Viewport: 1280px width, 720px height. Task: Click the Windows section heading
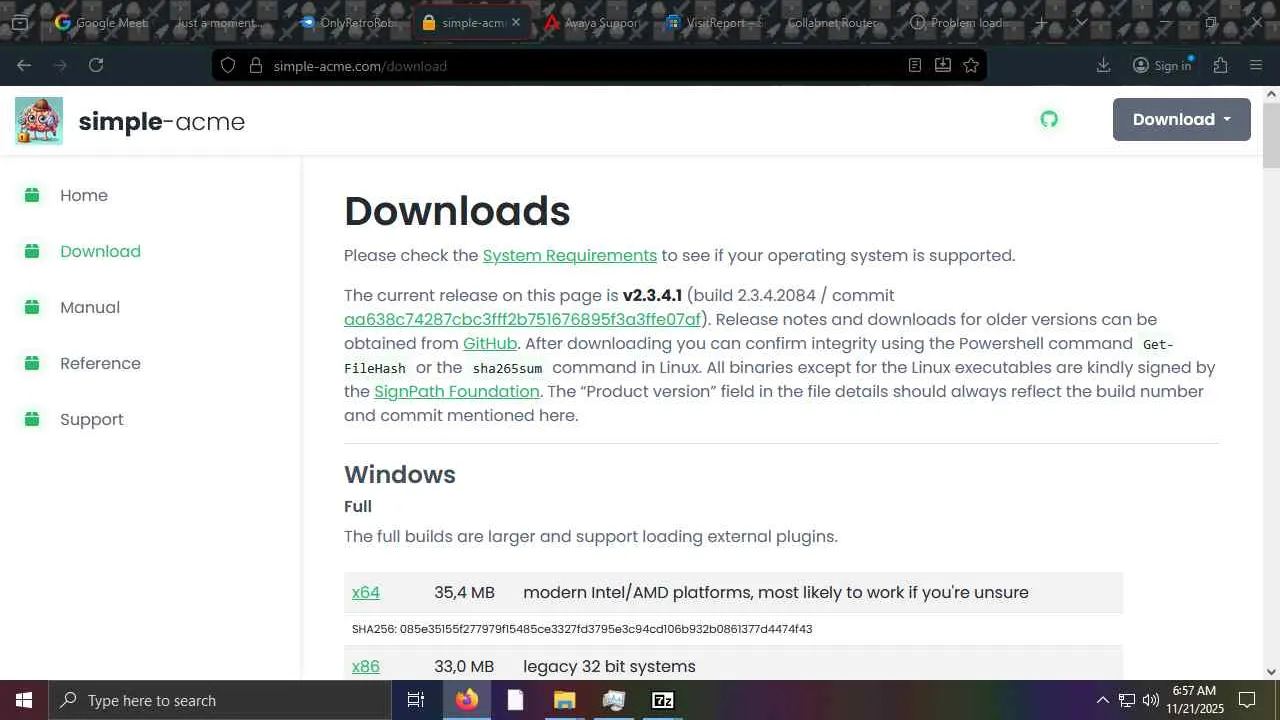click(x=400, y=474)
